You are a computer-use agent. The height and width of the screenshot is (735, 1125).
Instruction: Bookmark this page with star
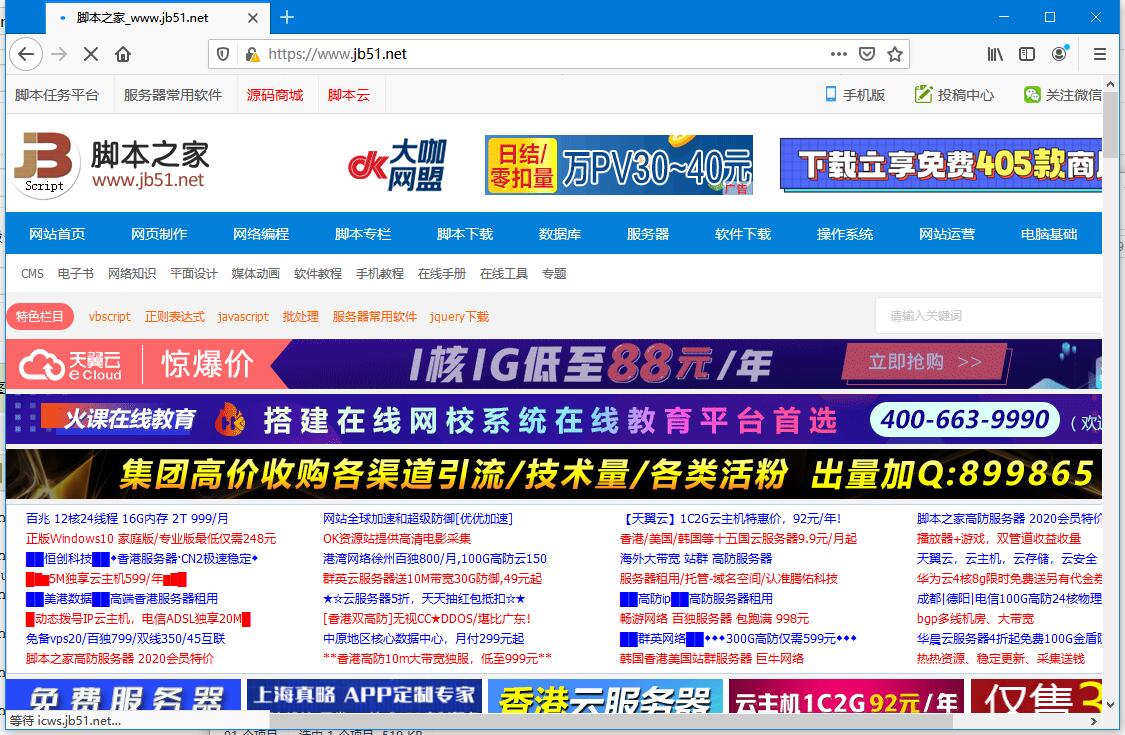[895, 54]
